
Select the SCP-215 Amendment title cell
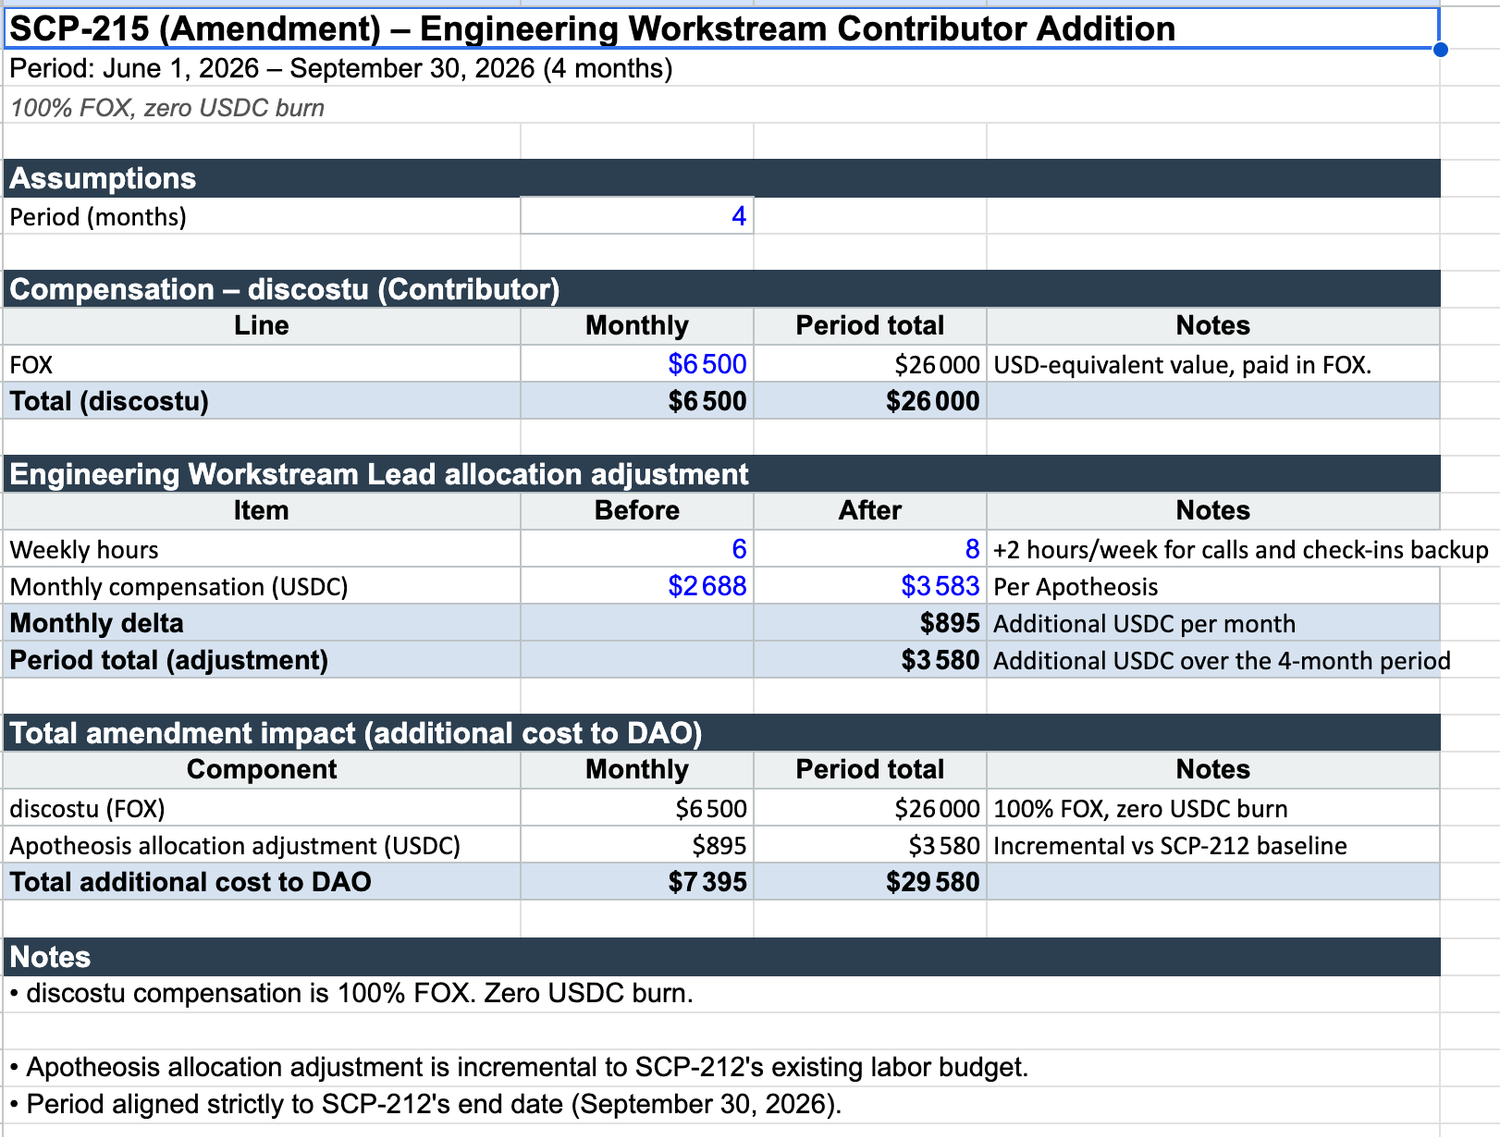(721, 28)
